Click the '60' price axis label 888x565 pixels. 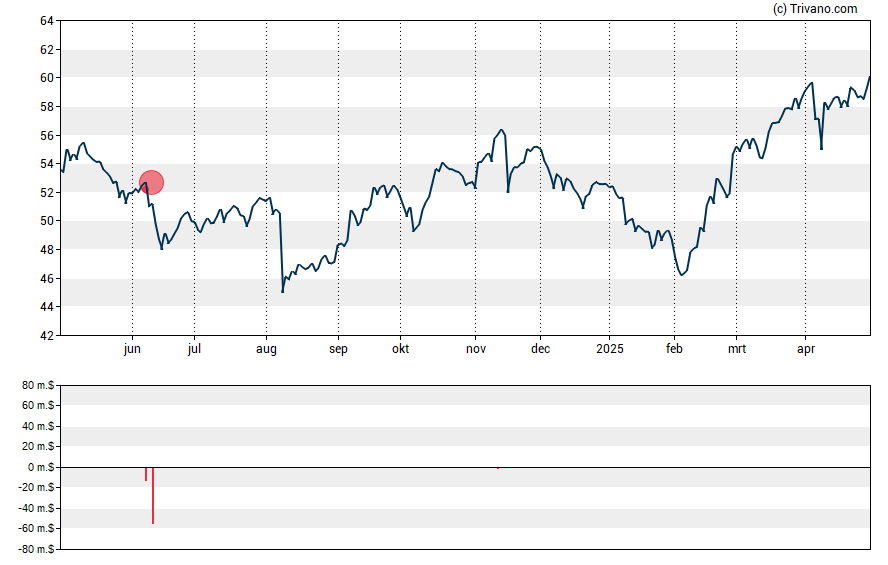[46, 78]
